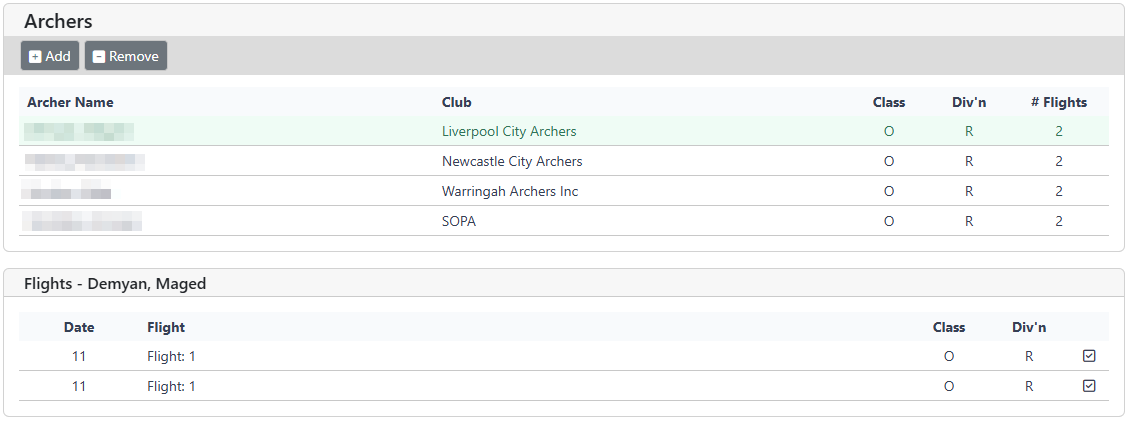
Task: Select the Newcastle City Archers row
Action: coord(512,161)
